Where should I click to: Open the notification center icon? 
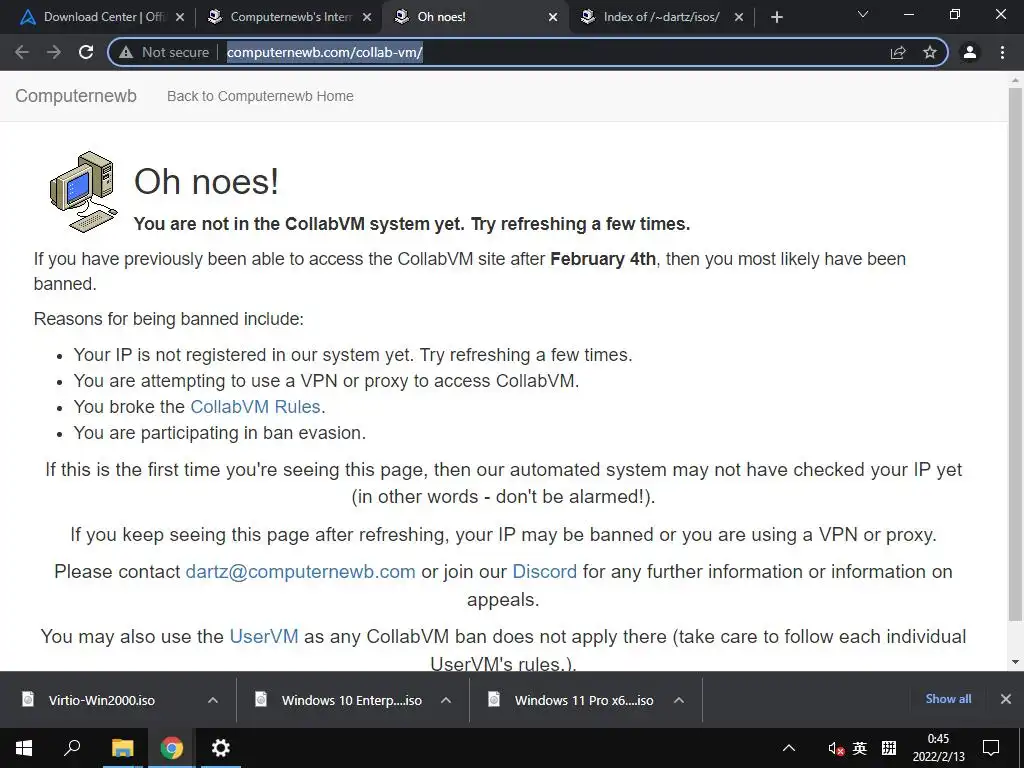[x=991, y=748]
